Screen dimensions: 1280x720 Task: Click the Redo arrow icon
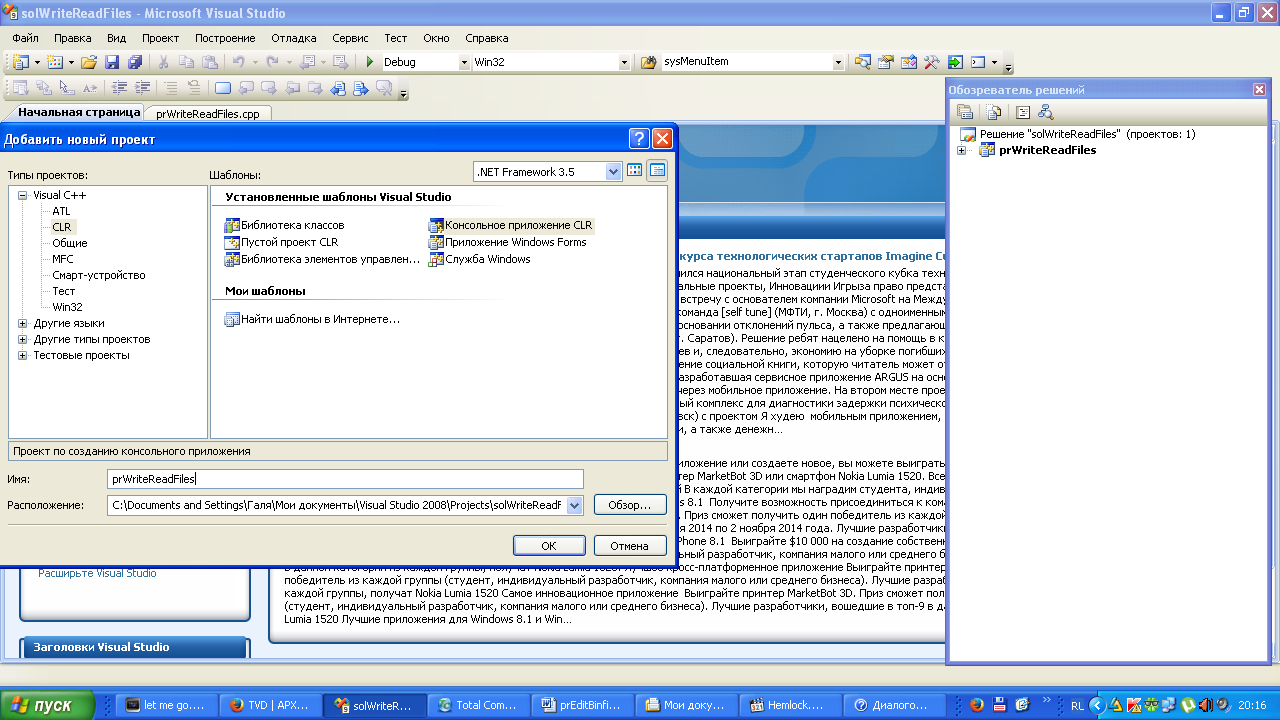pyautogui.click(x=272, y=62)
